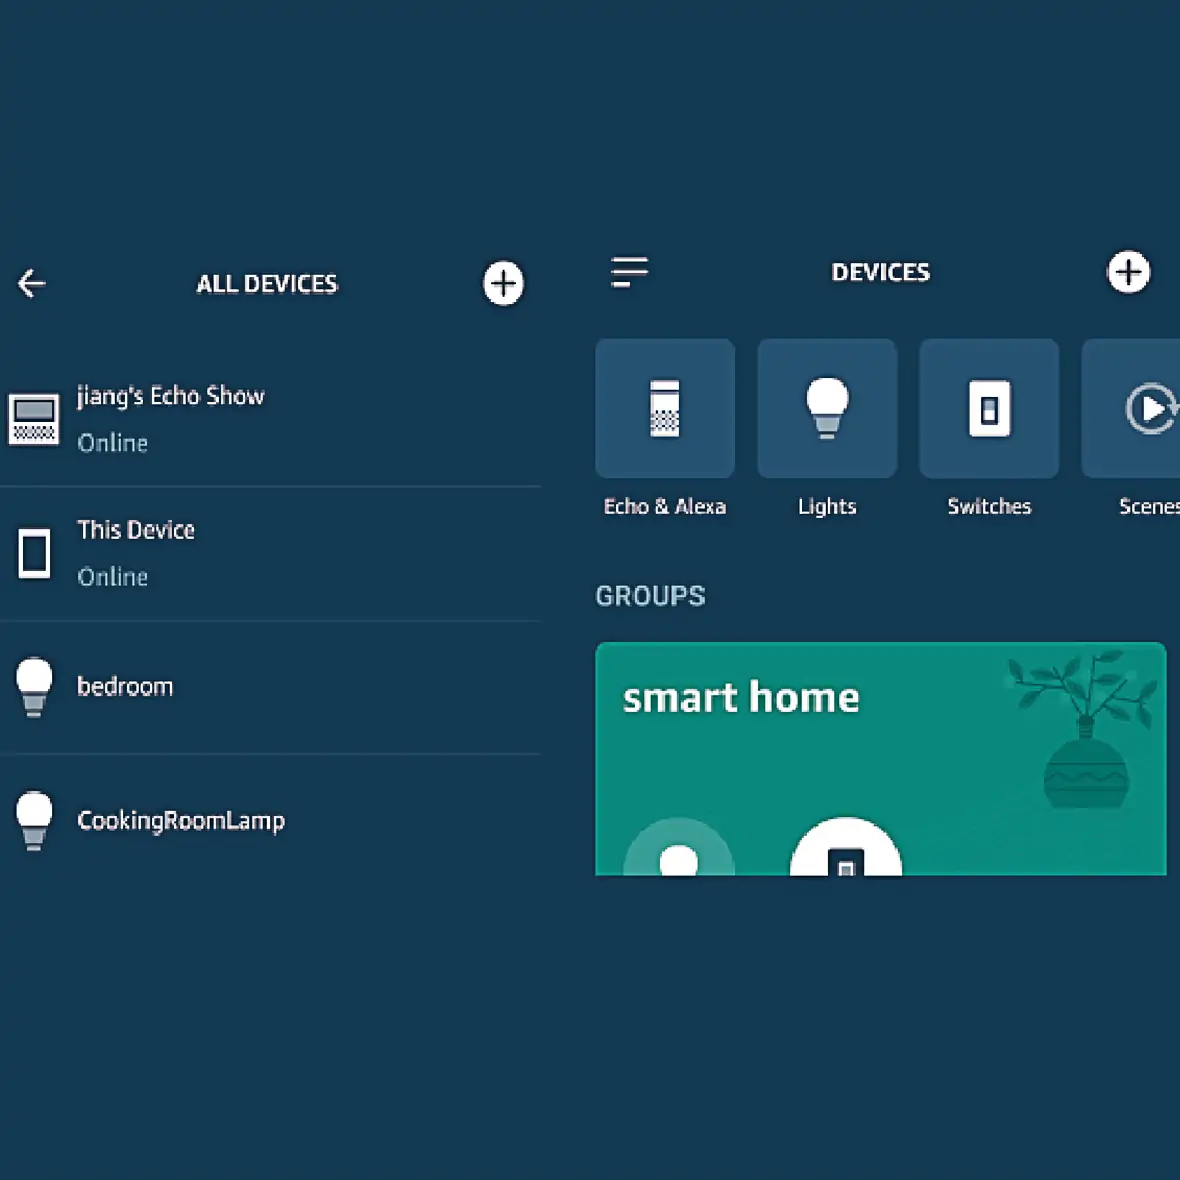Add a device via DEVICES plus button

pyautogui.click(x=1128, y=272)
